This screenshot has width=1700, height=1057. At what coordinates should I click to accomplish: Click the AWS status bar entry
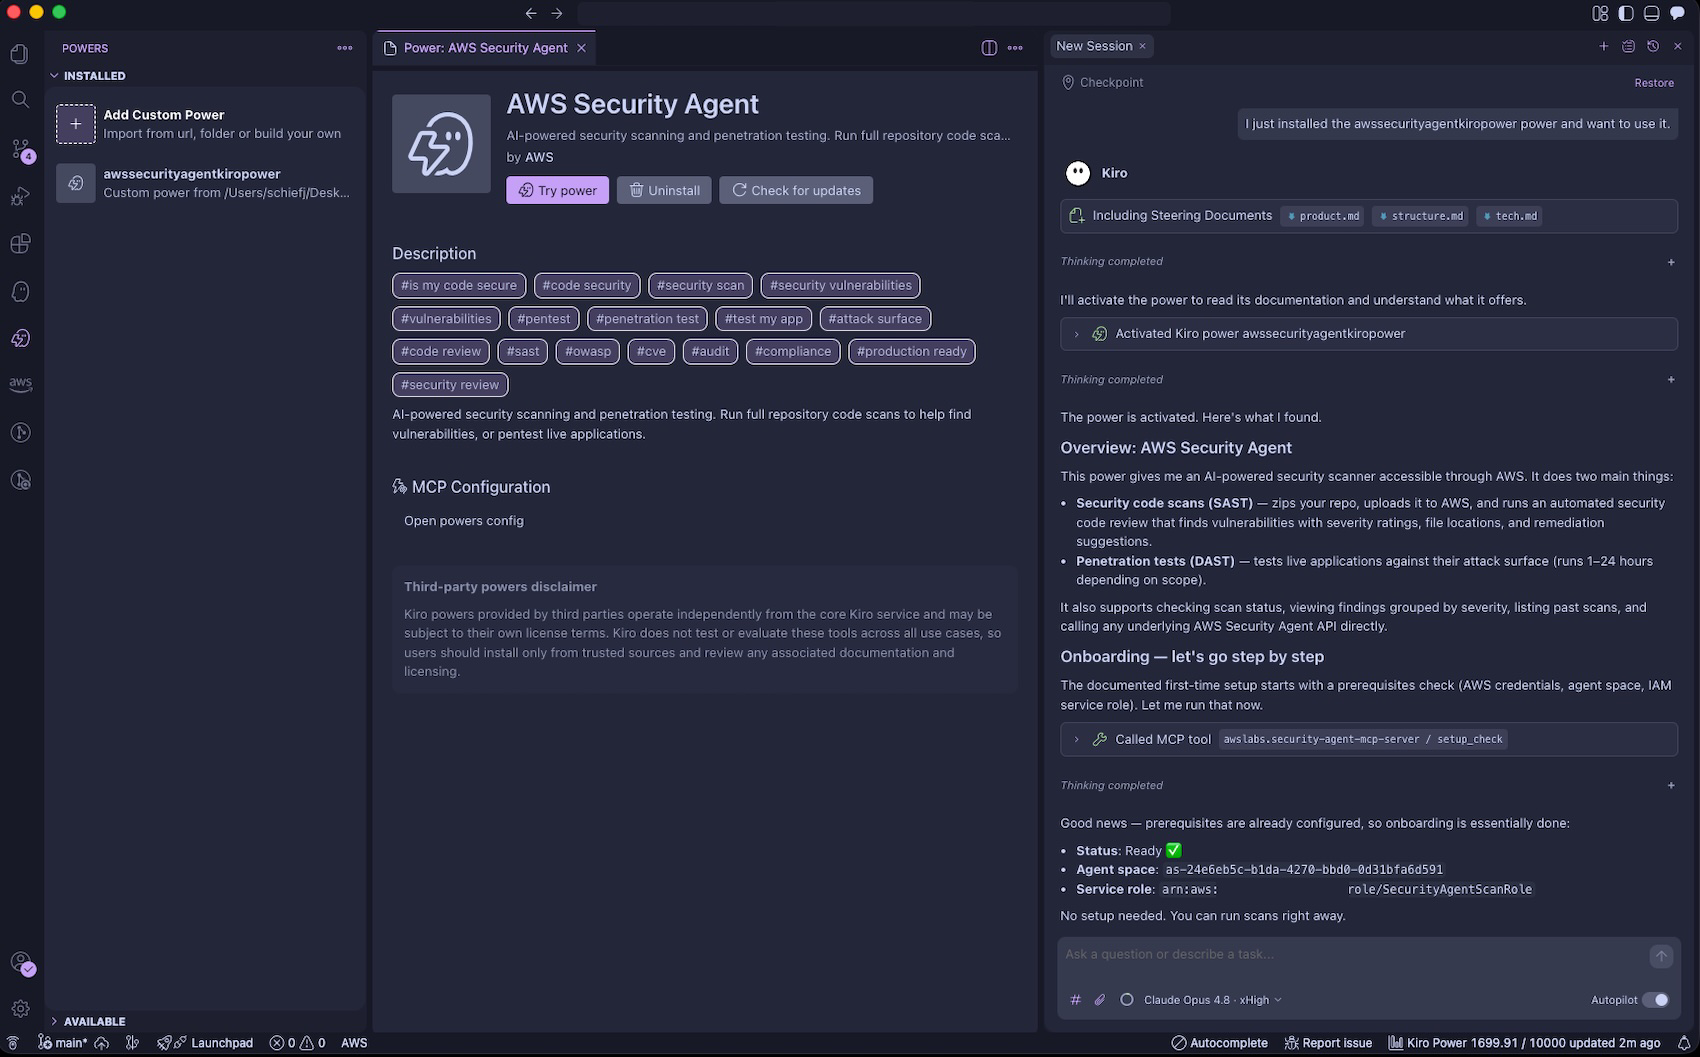[x=354, y=1043]
